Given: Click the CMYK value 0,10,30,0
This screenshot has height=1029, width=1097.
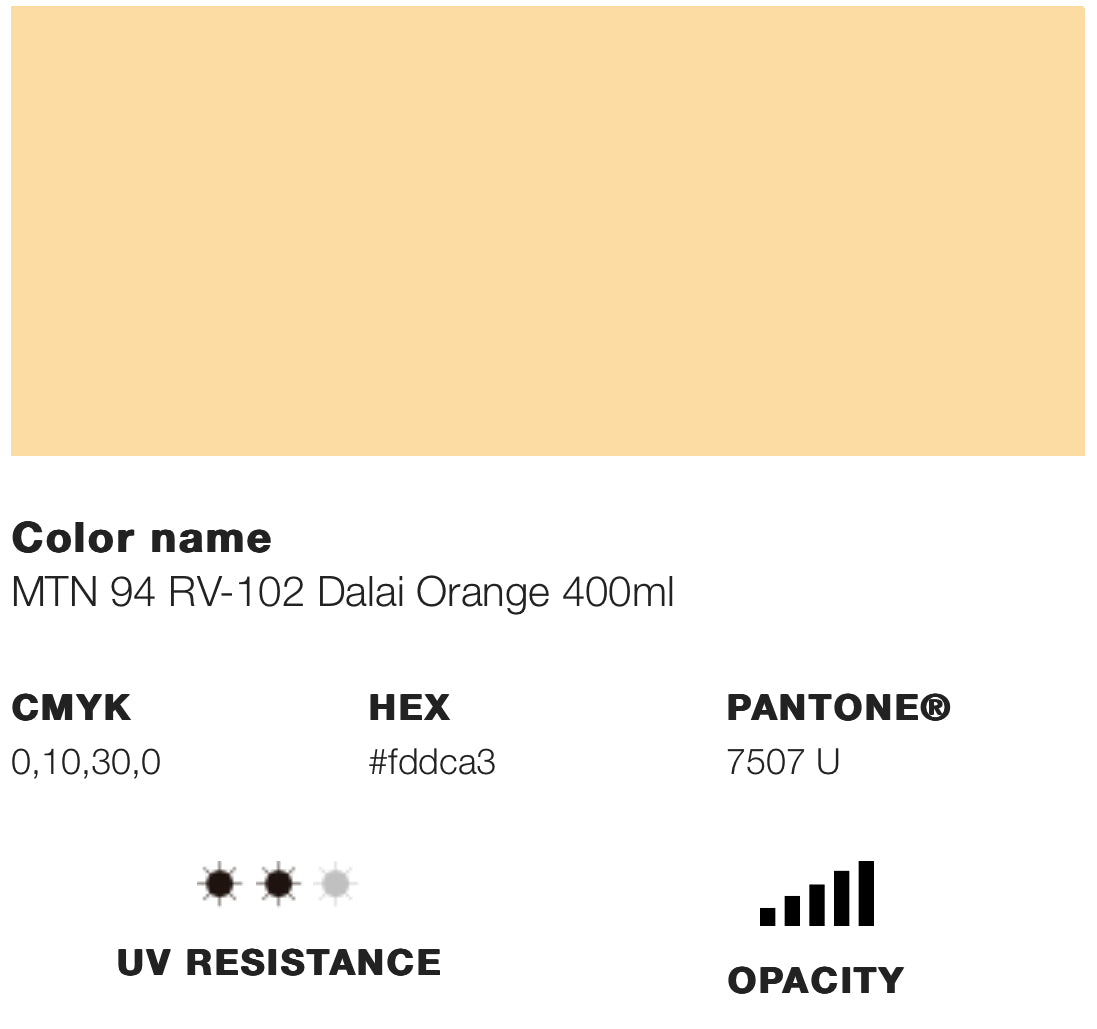Looking at the screenshot, I should tap(86, 763).
